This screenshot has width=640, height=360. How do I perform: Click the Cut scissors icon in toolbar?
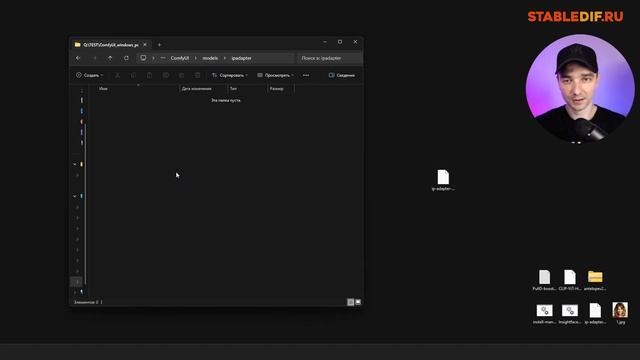(x=118, y=75)
